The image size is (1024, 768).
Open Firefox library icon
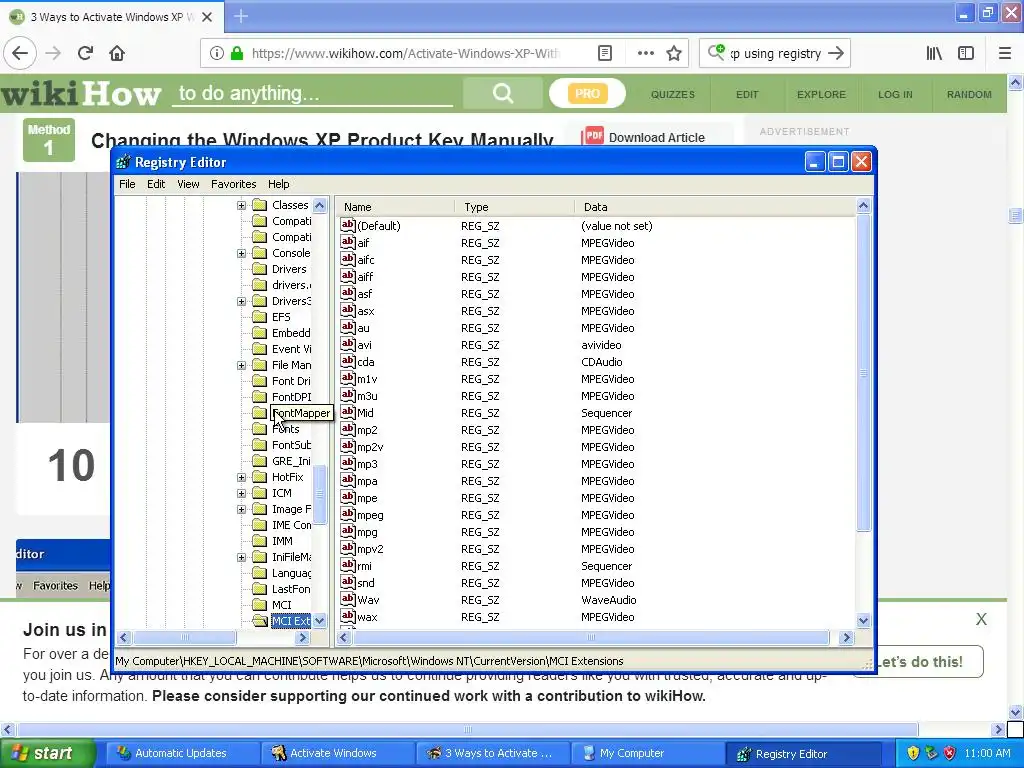[934, 53]
